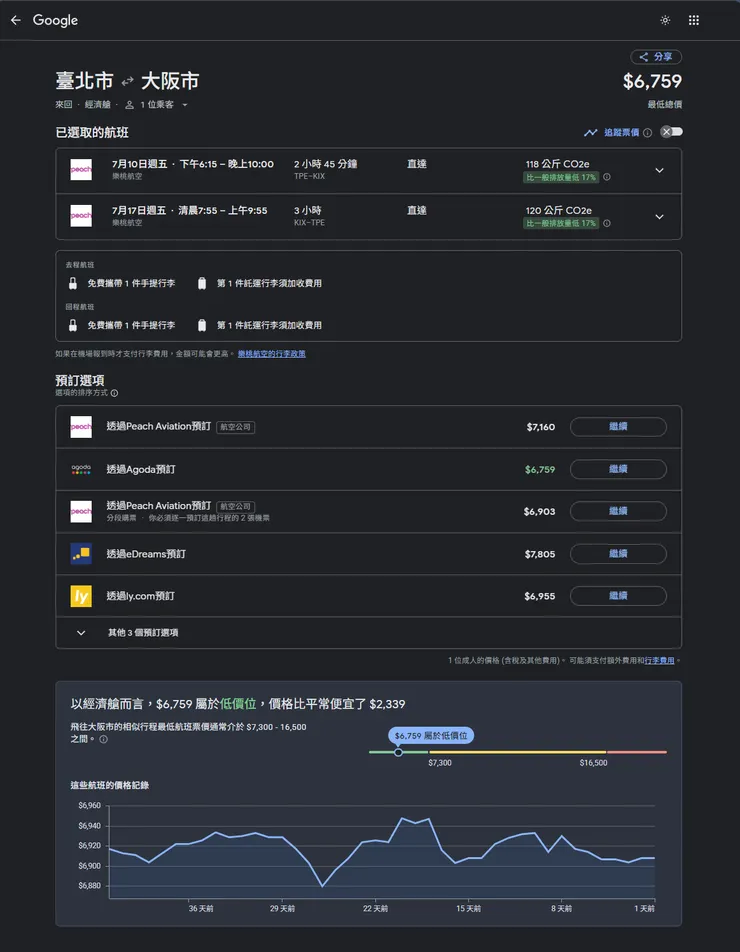The image size is (740, 952).
Task: Click the Agoda logo icon
Action: (81, 469)
